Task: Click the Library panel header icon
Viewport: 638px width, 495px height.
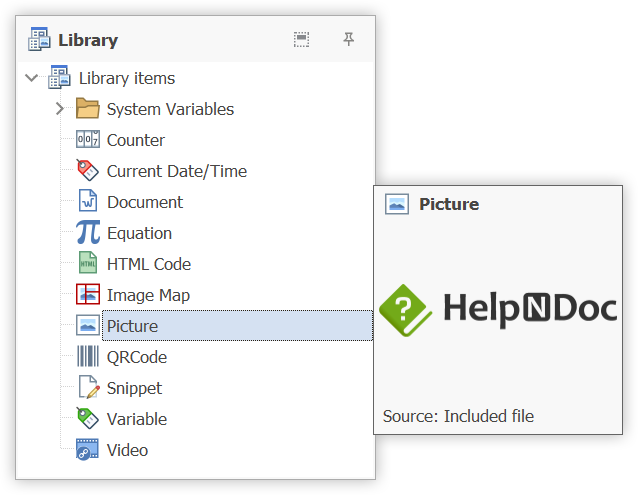Action: click(39, 39)
